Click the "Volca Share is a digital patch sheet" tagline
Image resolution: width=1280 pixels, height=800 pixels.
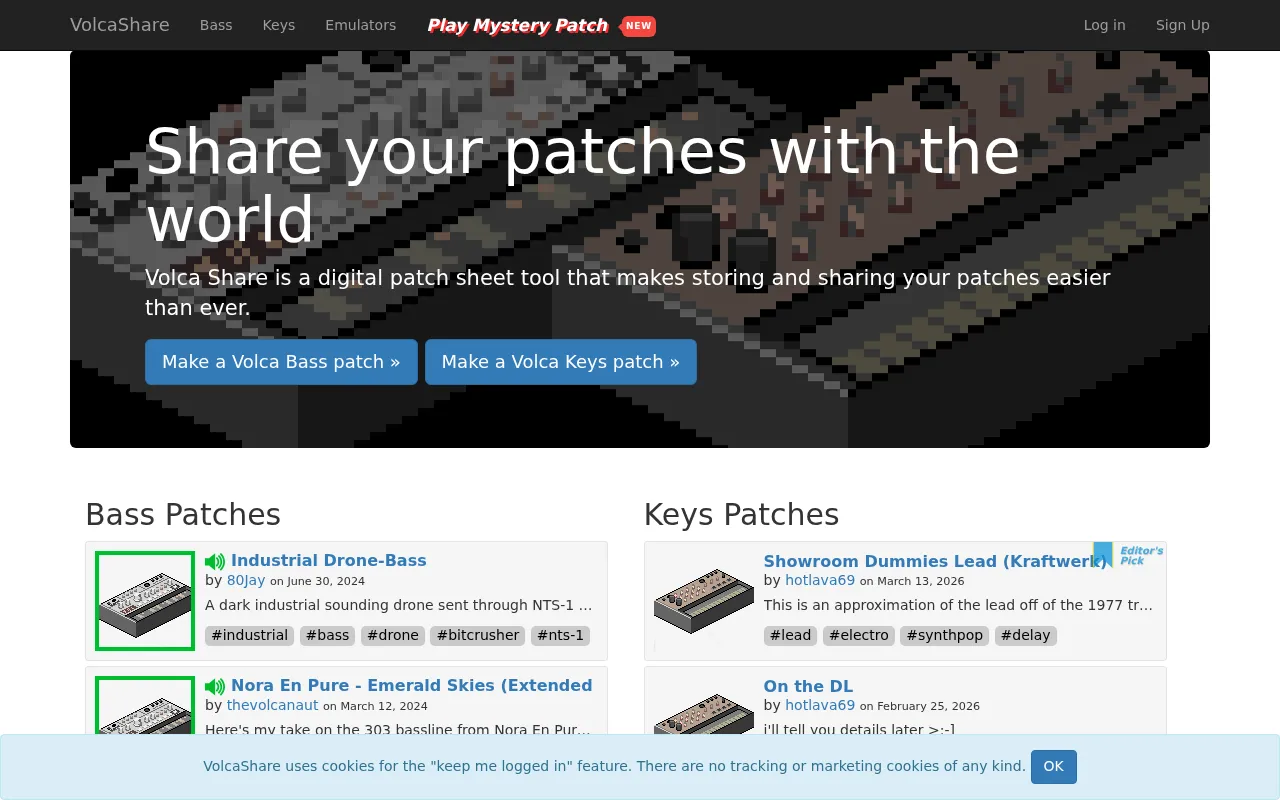(628, 292)
